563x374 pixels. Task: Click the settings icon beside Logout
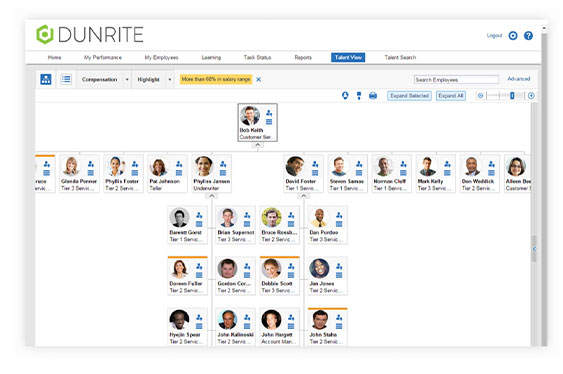(x=513, y=36)
